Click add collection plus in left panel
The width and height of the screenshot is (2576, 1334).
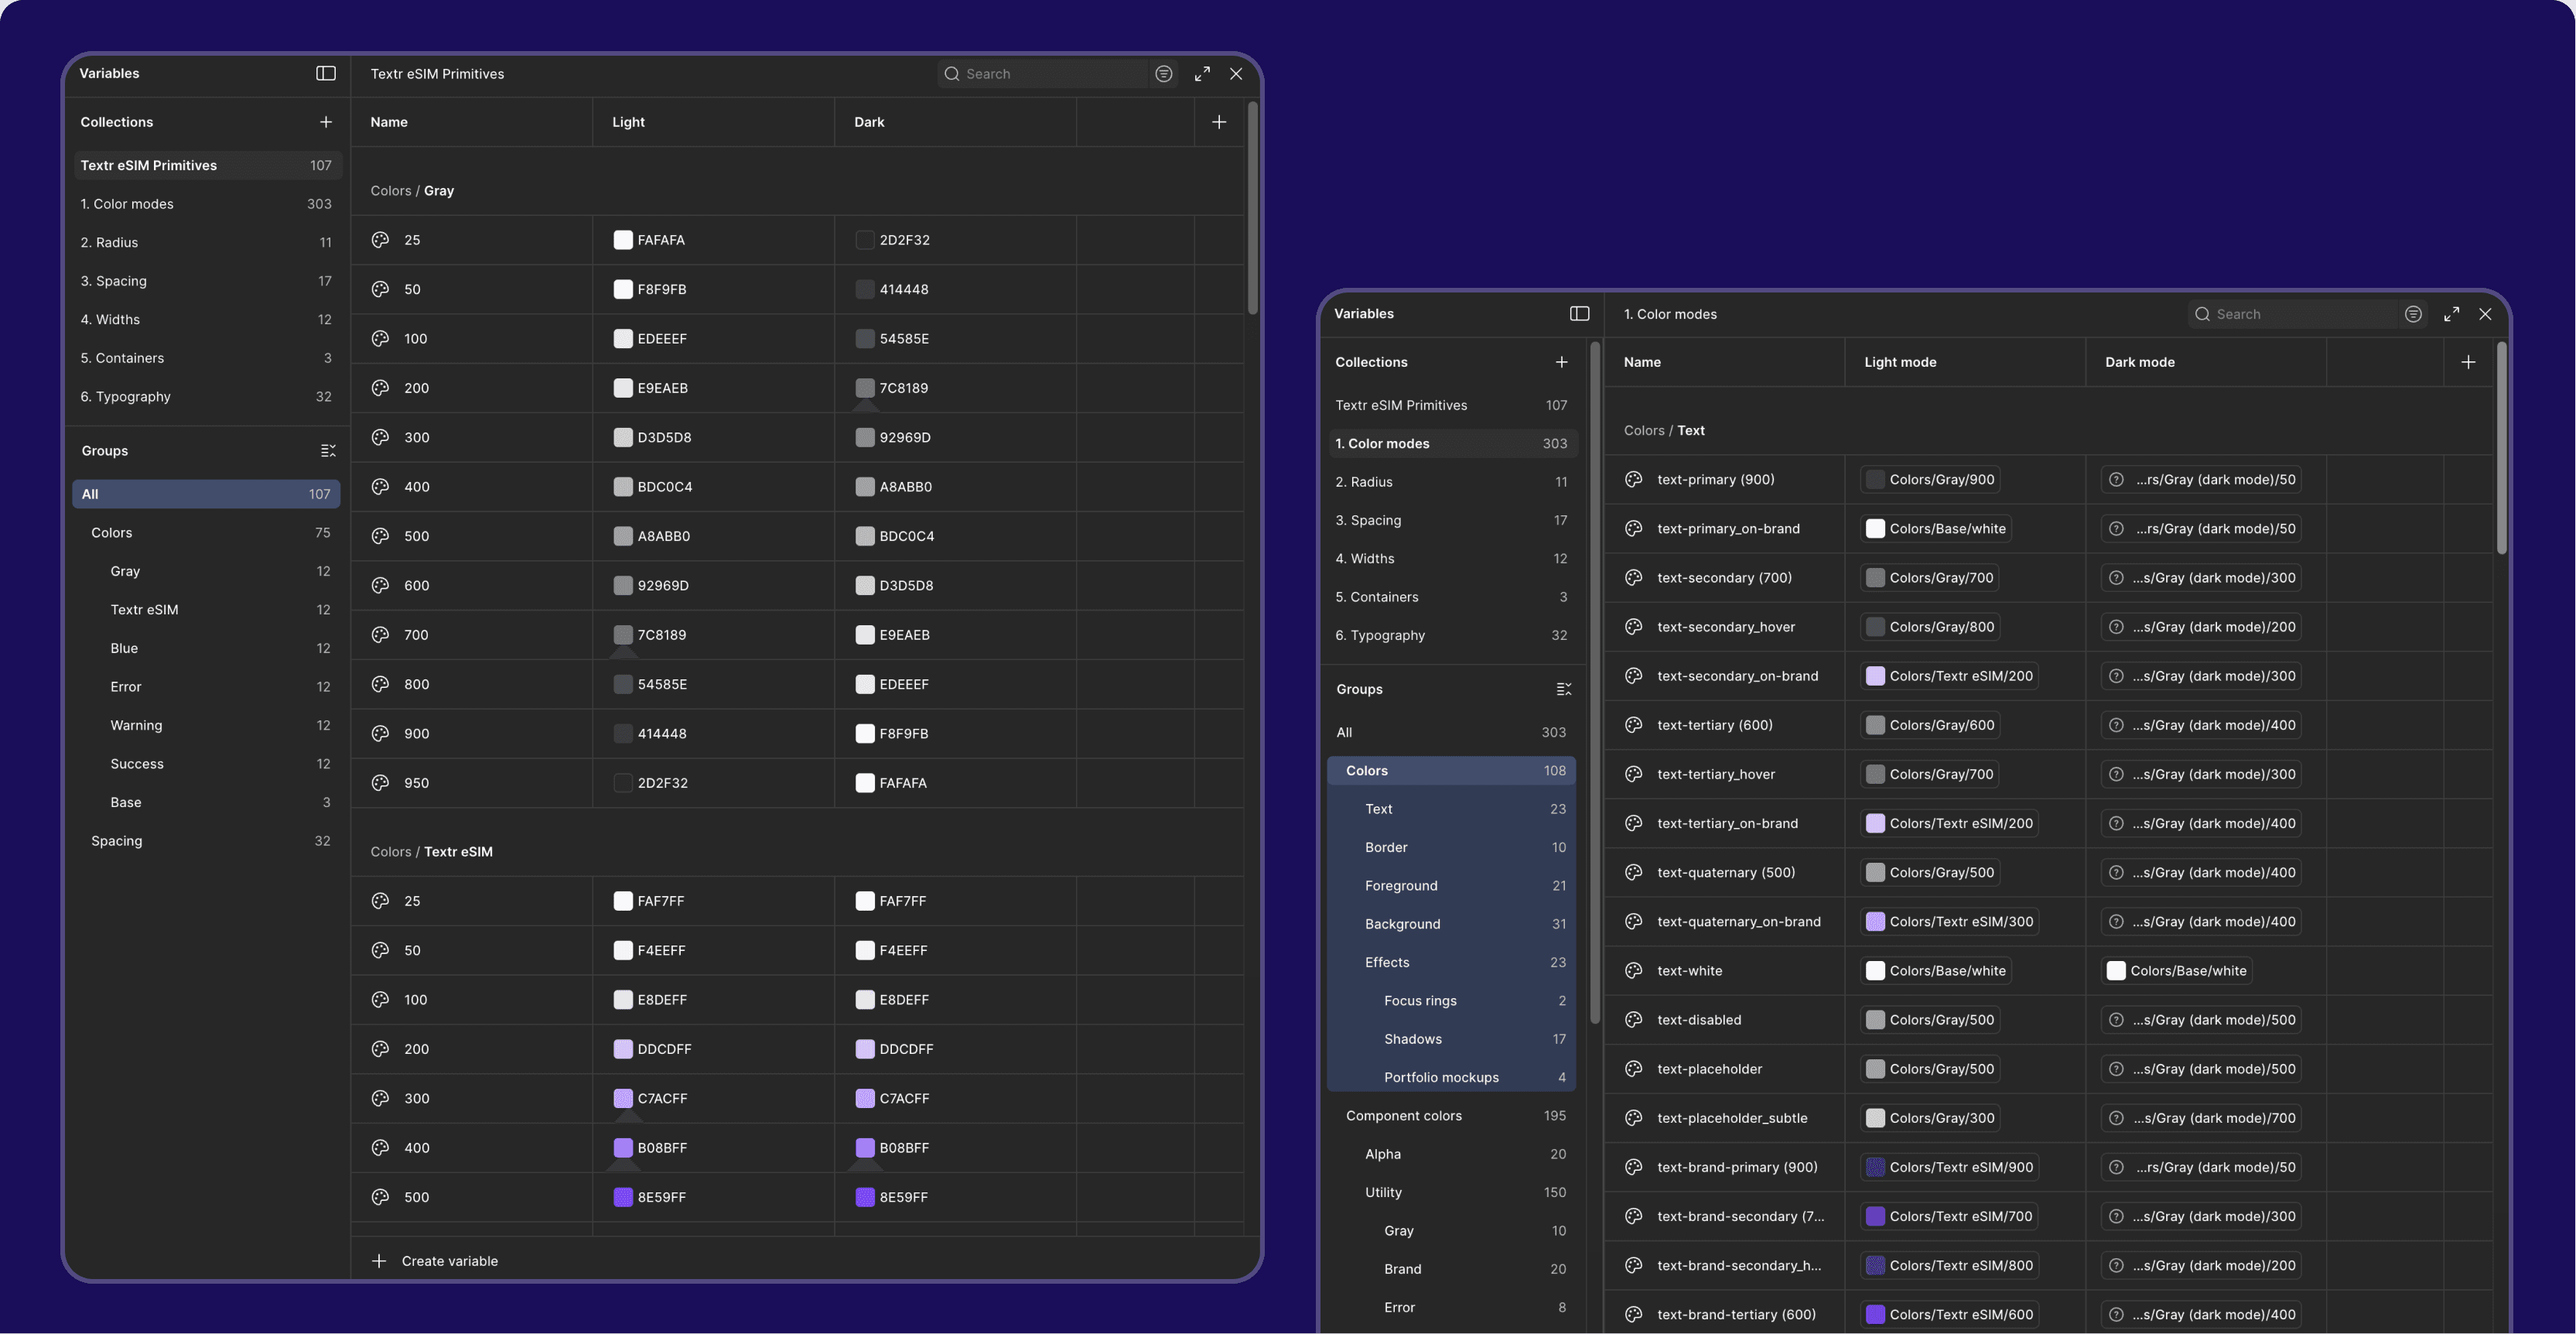(x=326, y=122)
